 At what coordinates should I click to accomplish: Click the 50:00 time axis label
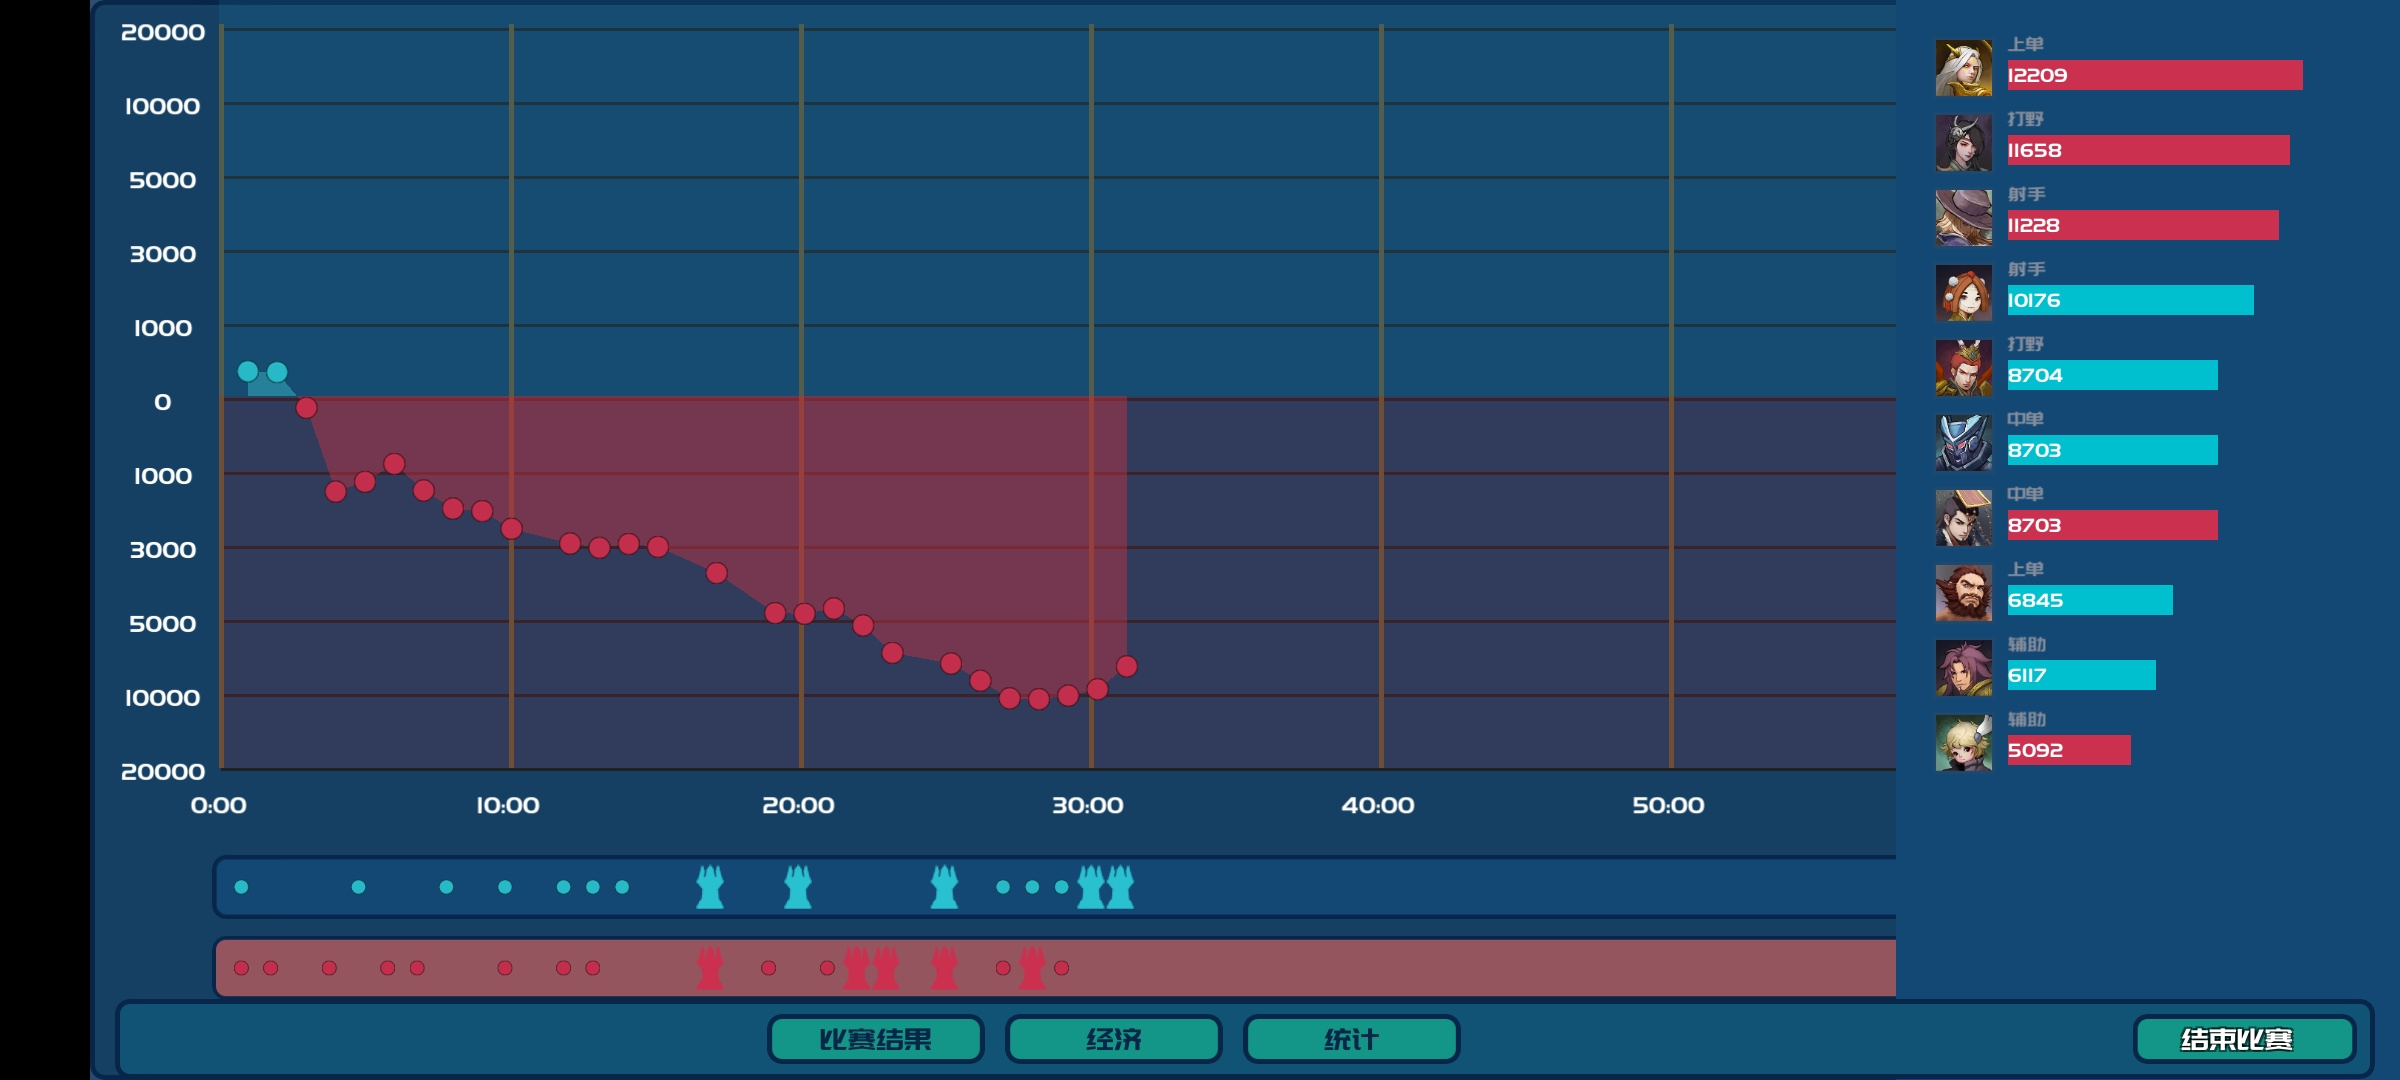(1668, 805)
